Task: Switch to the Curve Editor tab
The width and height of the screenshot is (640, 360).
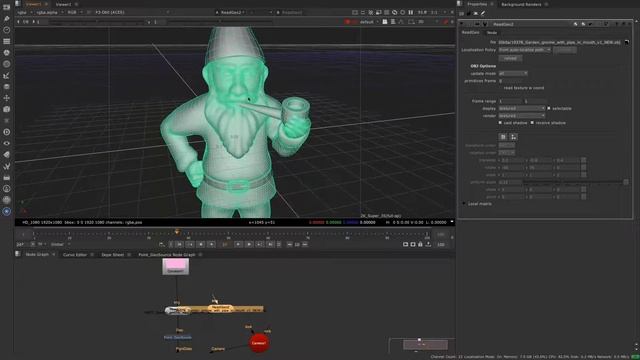Action: [x=75, y=254]
